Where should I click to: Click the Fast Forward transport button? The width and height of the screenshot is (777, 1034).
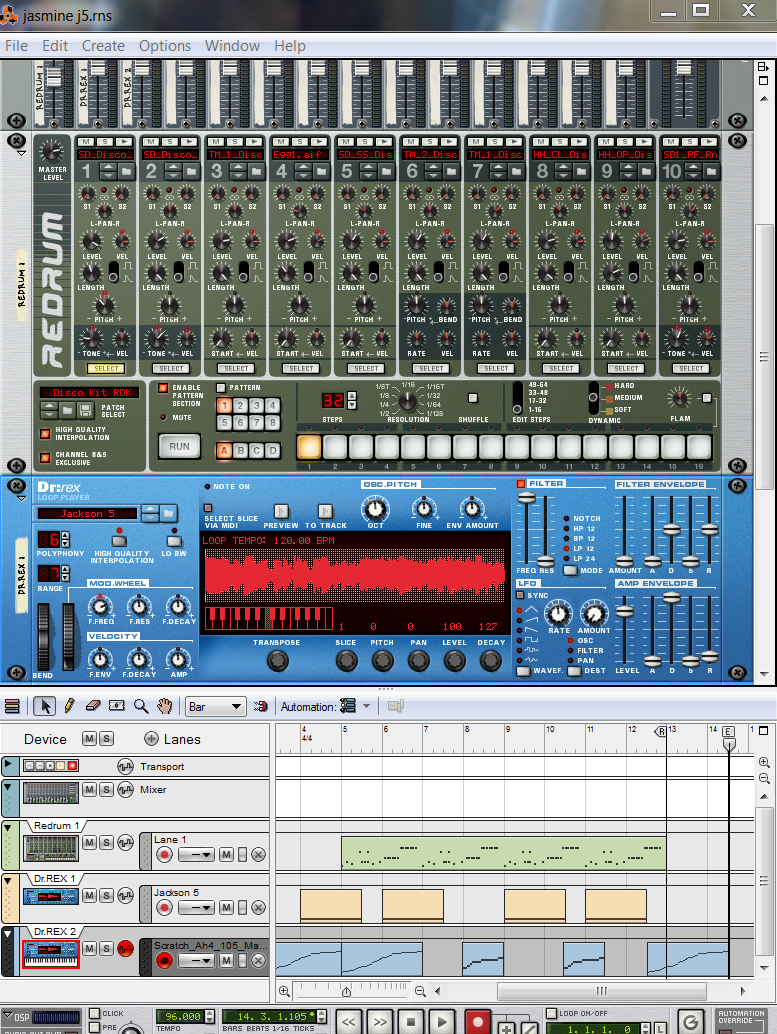click(x=380, y=1023)
